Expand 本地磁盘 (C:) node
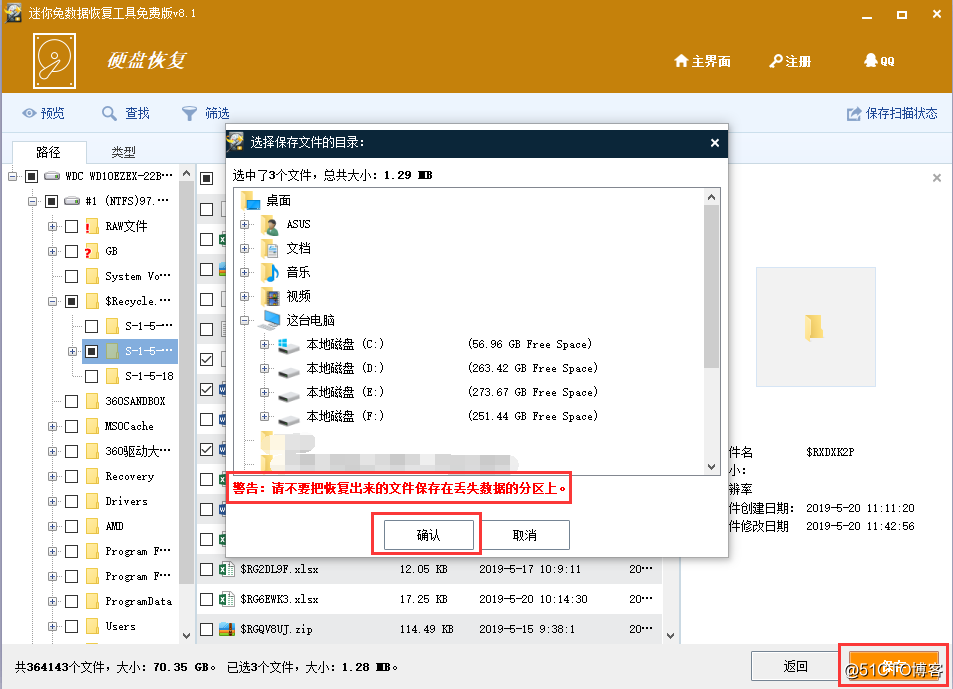This screenshot has width=953, height=689. 264,344
